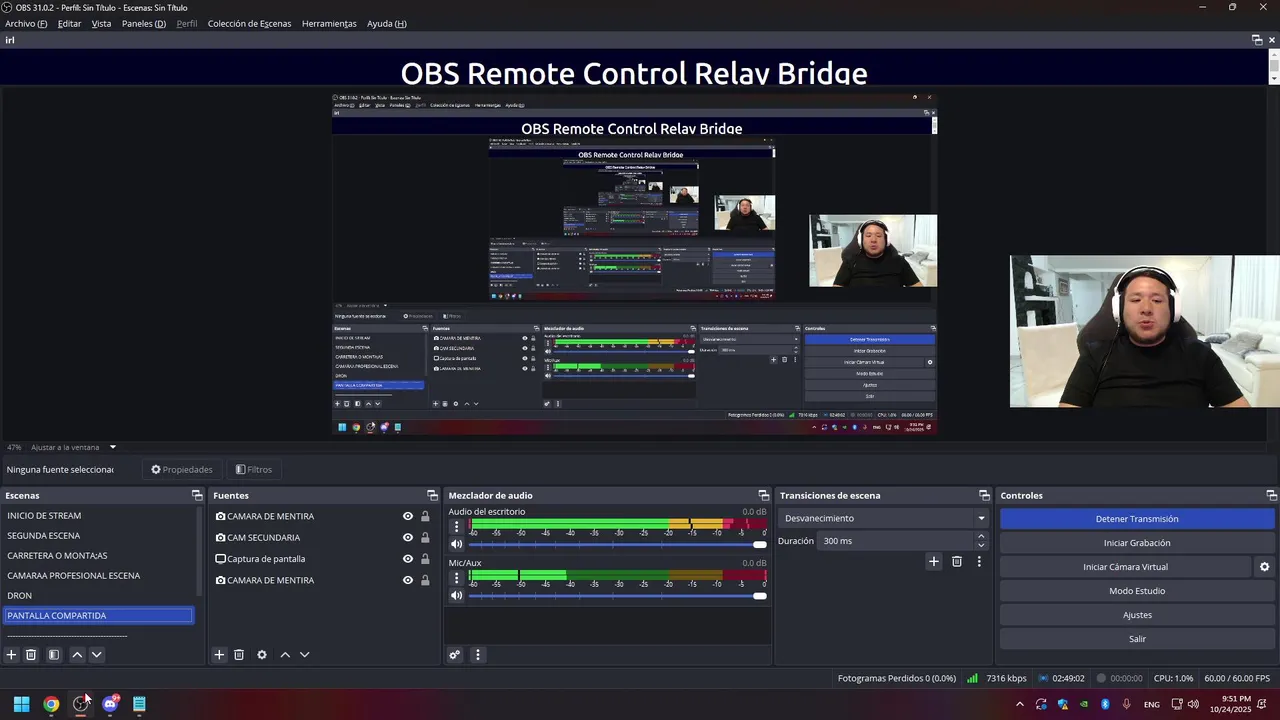The height and width of the screenshot is (720, 1280).
Task: Undock the Mezclador de audio panel
Action: [764, 495]
